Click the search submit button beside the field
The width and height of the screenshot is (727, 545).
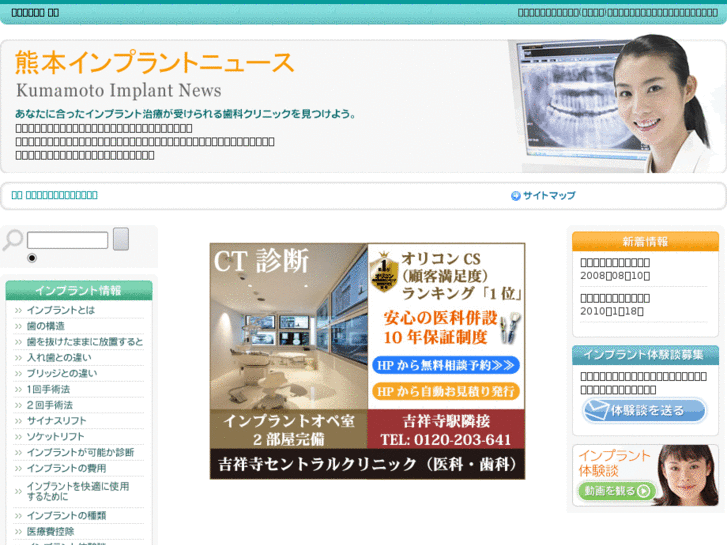point(121,239)
